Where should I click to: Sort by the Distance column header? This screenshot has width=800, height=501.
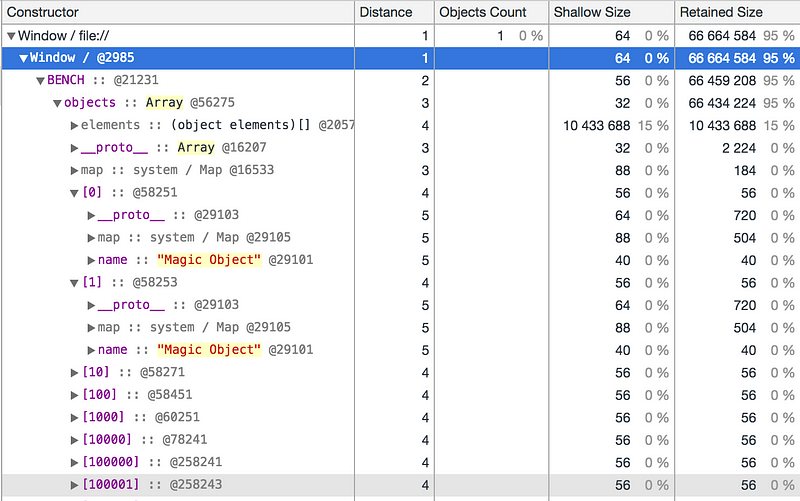coord(391,12)
